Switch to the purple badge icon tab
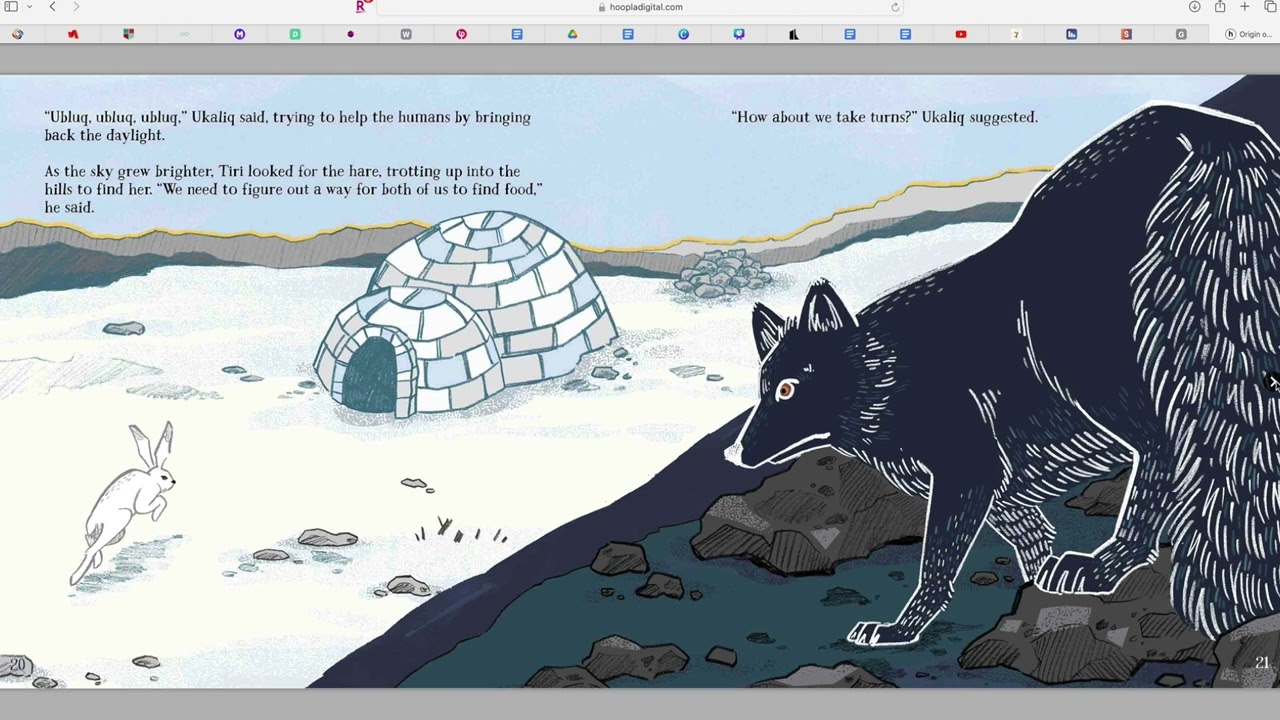 739,34
